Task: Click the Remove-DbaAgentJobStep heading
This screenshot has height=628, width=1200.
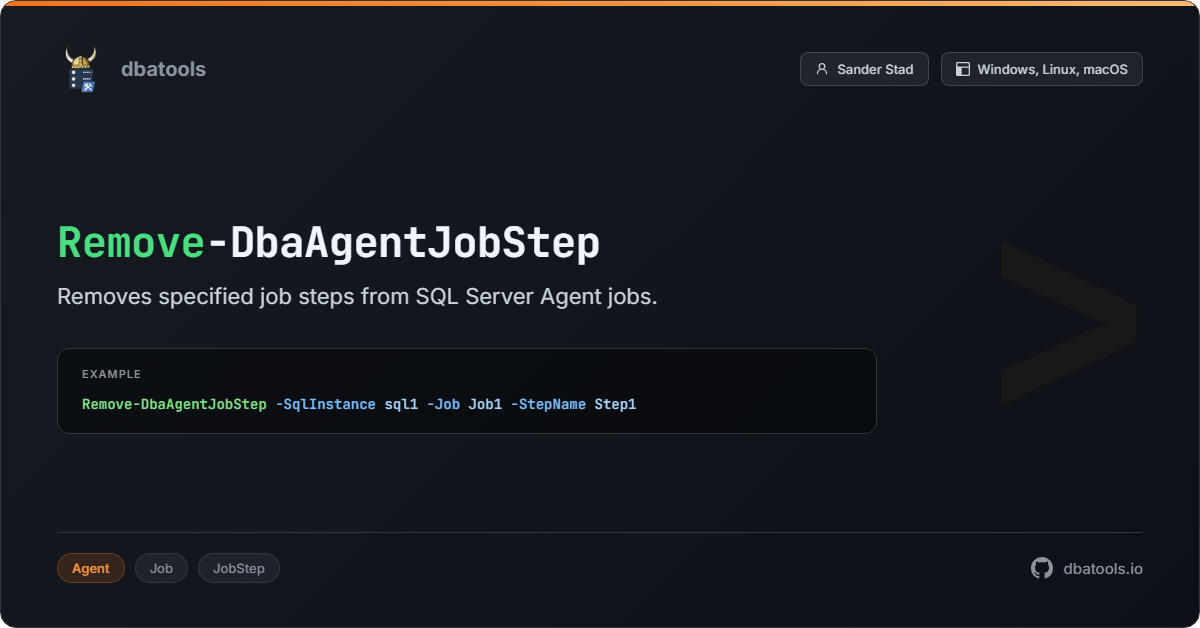Action: click(328, 243)
